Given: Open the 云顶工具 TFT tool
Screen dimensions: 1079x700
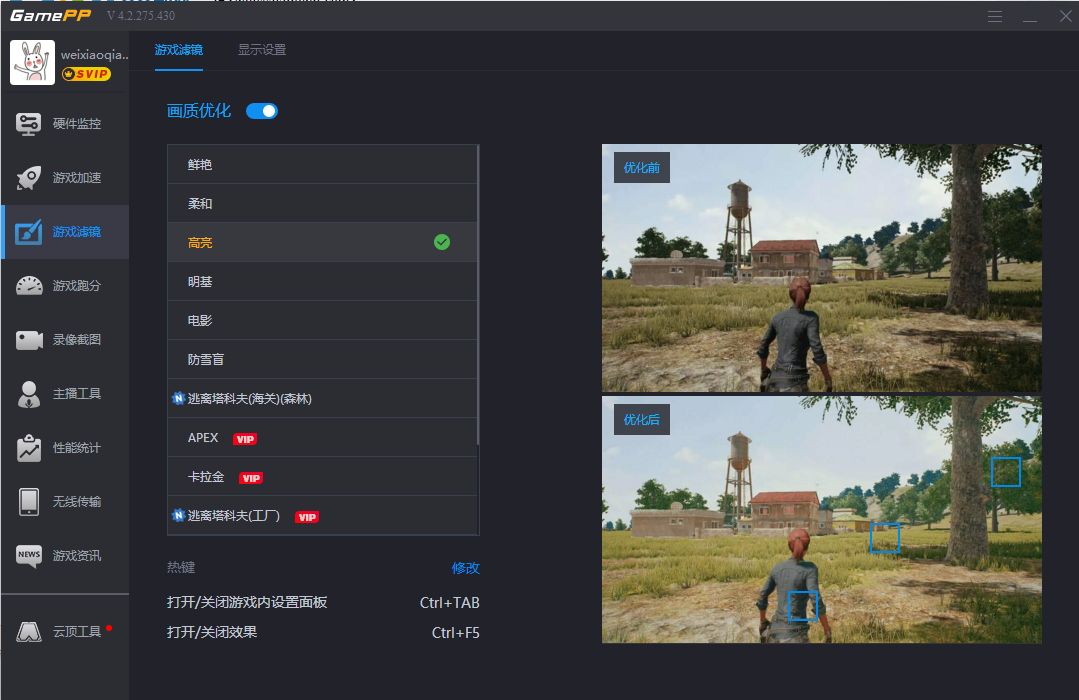Looking at the screenshot, I should 65,631.
